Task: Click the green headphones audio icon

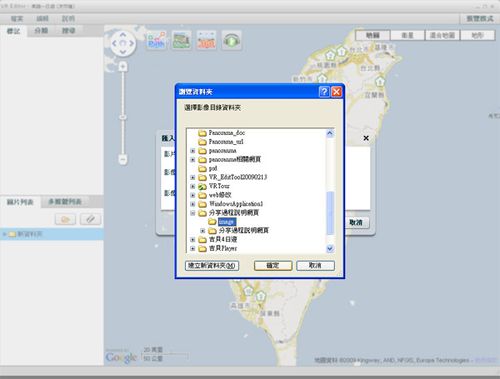Action: (231, 41)
